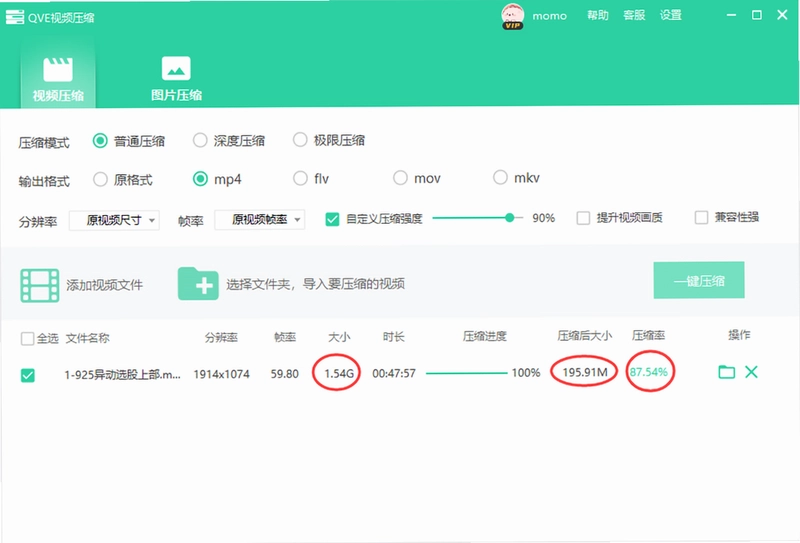This screenshot has height=543, width=800.
Task: Open output folder icon for the video row
Action: tap(727, 372)
